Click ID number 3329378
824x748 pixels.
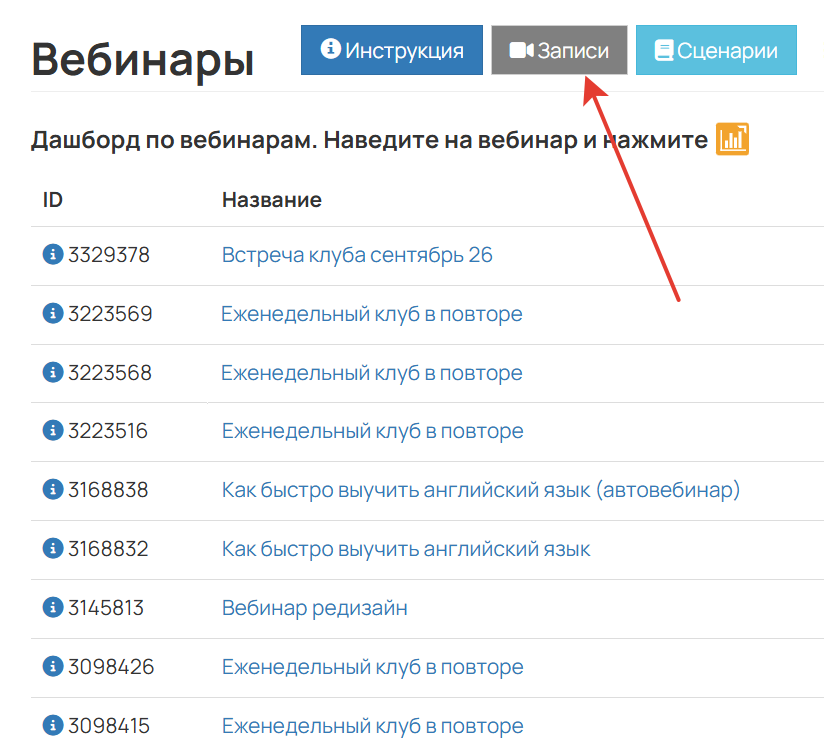click(109, 255)
